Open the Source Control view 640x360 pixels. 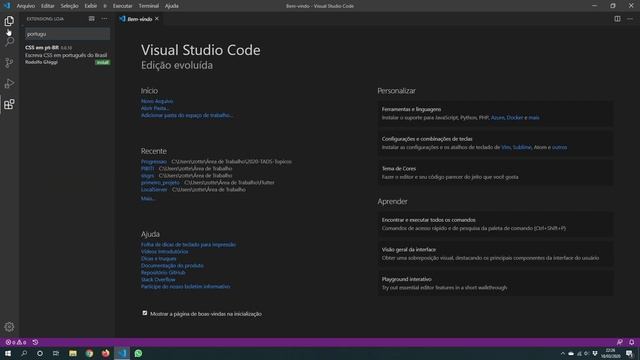(9, 62)
